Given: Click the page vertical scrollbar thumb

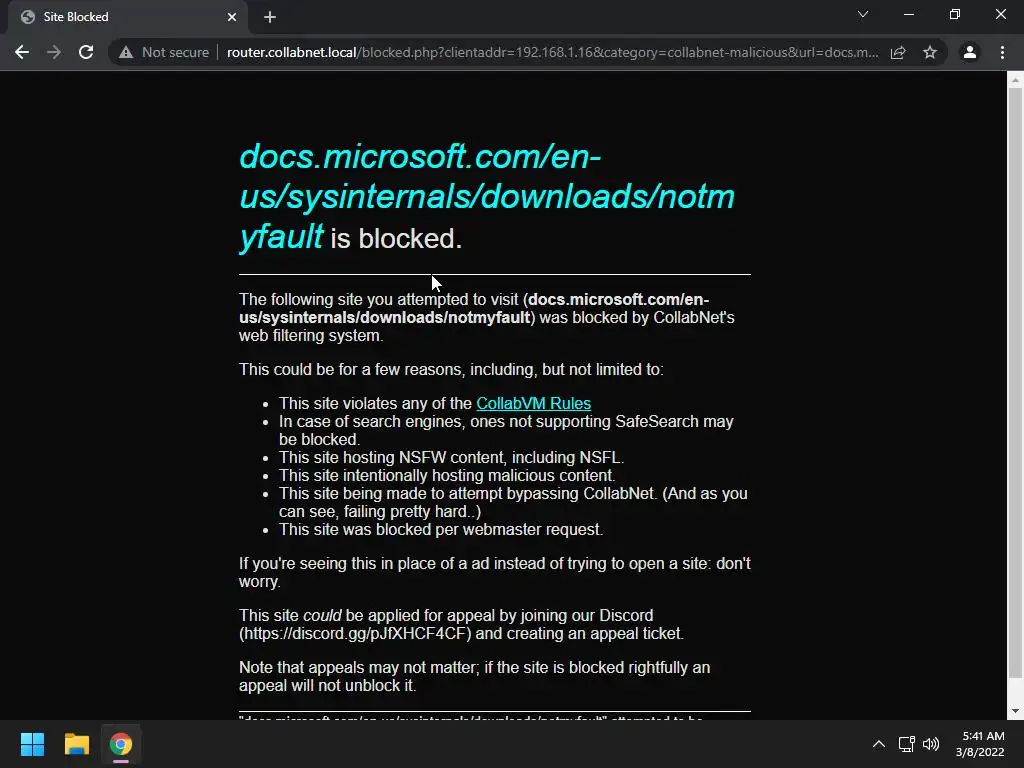Looking at the screenshot, I should [1015, 382].
